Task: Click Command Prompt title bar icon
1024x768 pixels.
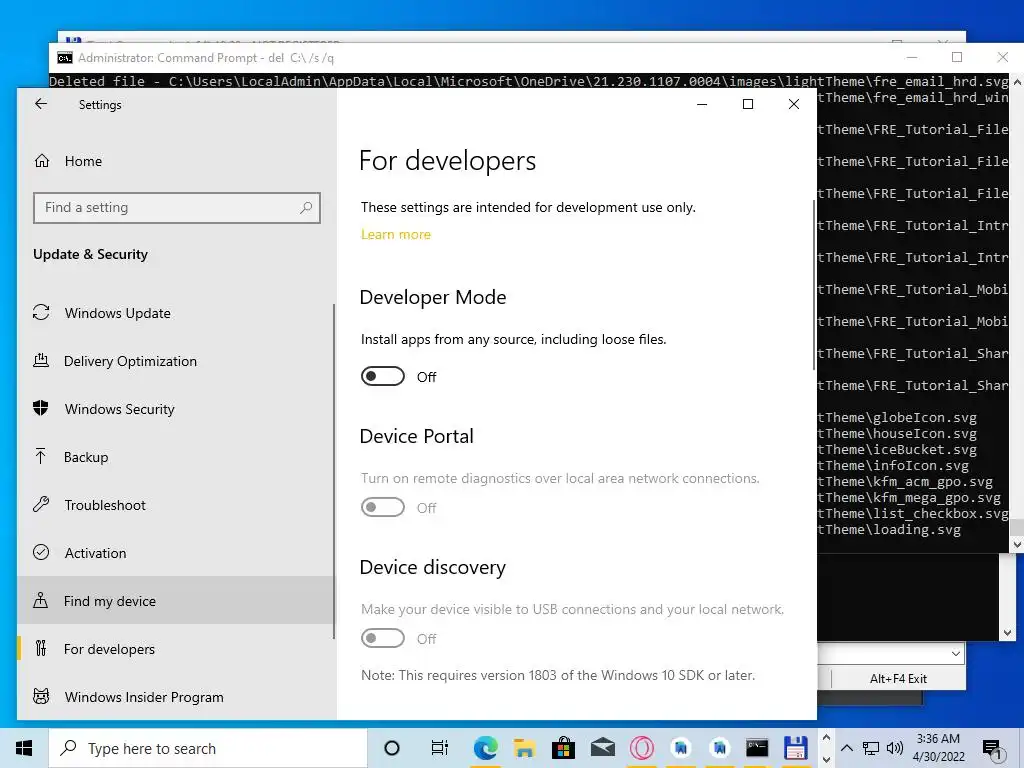Action: (x=65, y=58)
